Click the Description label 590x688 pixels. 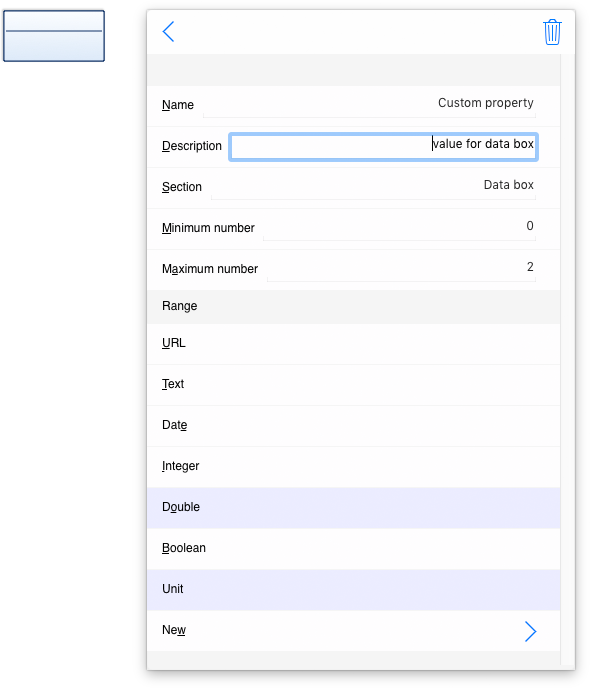[192, 146]
